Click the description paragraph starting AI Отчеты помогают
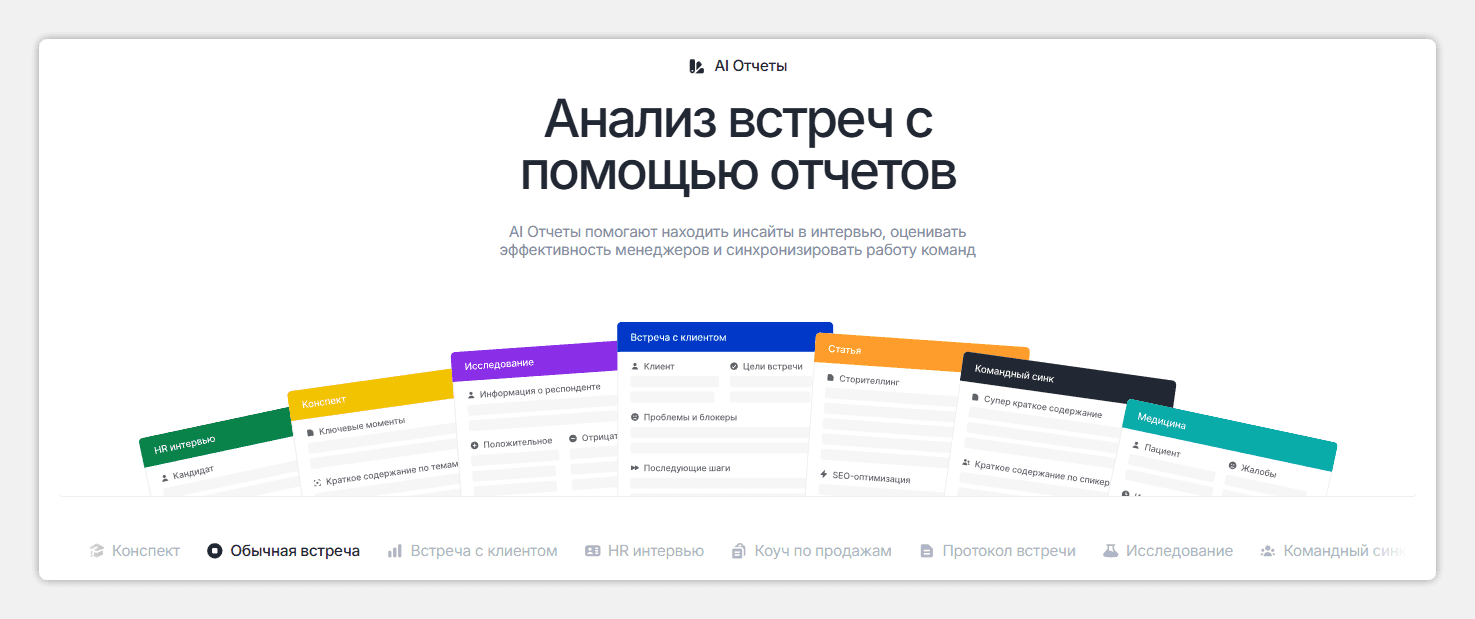Screen dimensions: 1475x619 pyautogui.click(x=738, y=241)
